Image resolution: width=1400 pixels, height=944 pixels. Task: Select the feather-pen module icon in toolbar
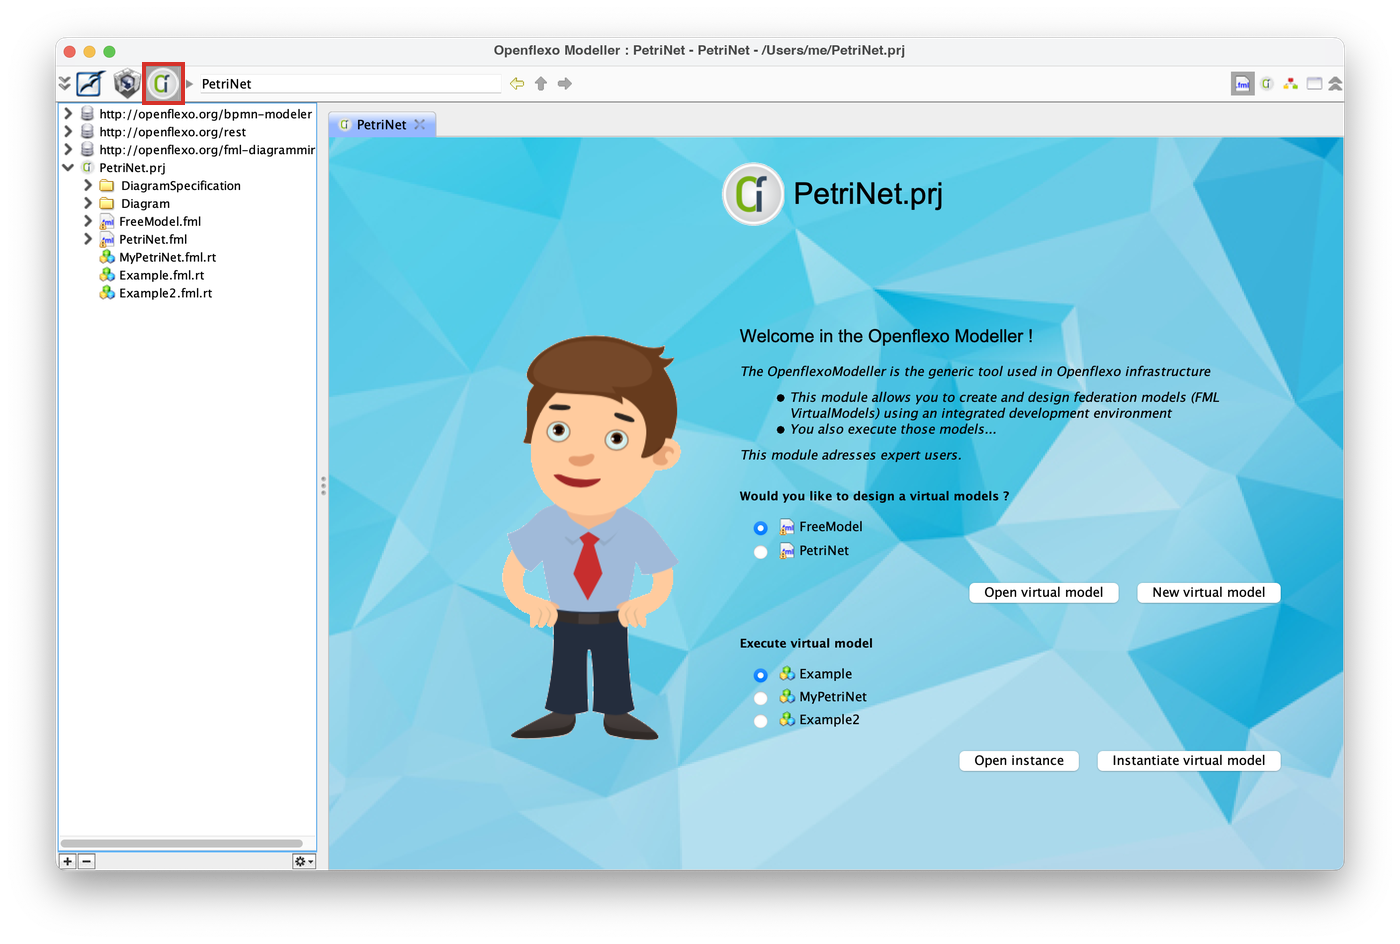pos(90,83)
